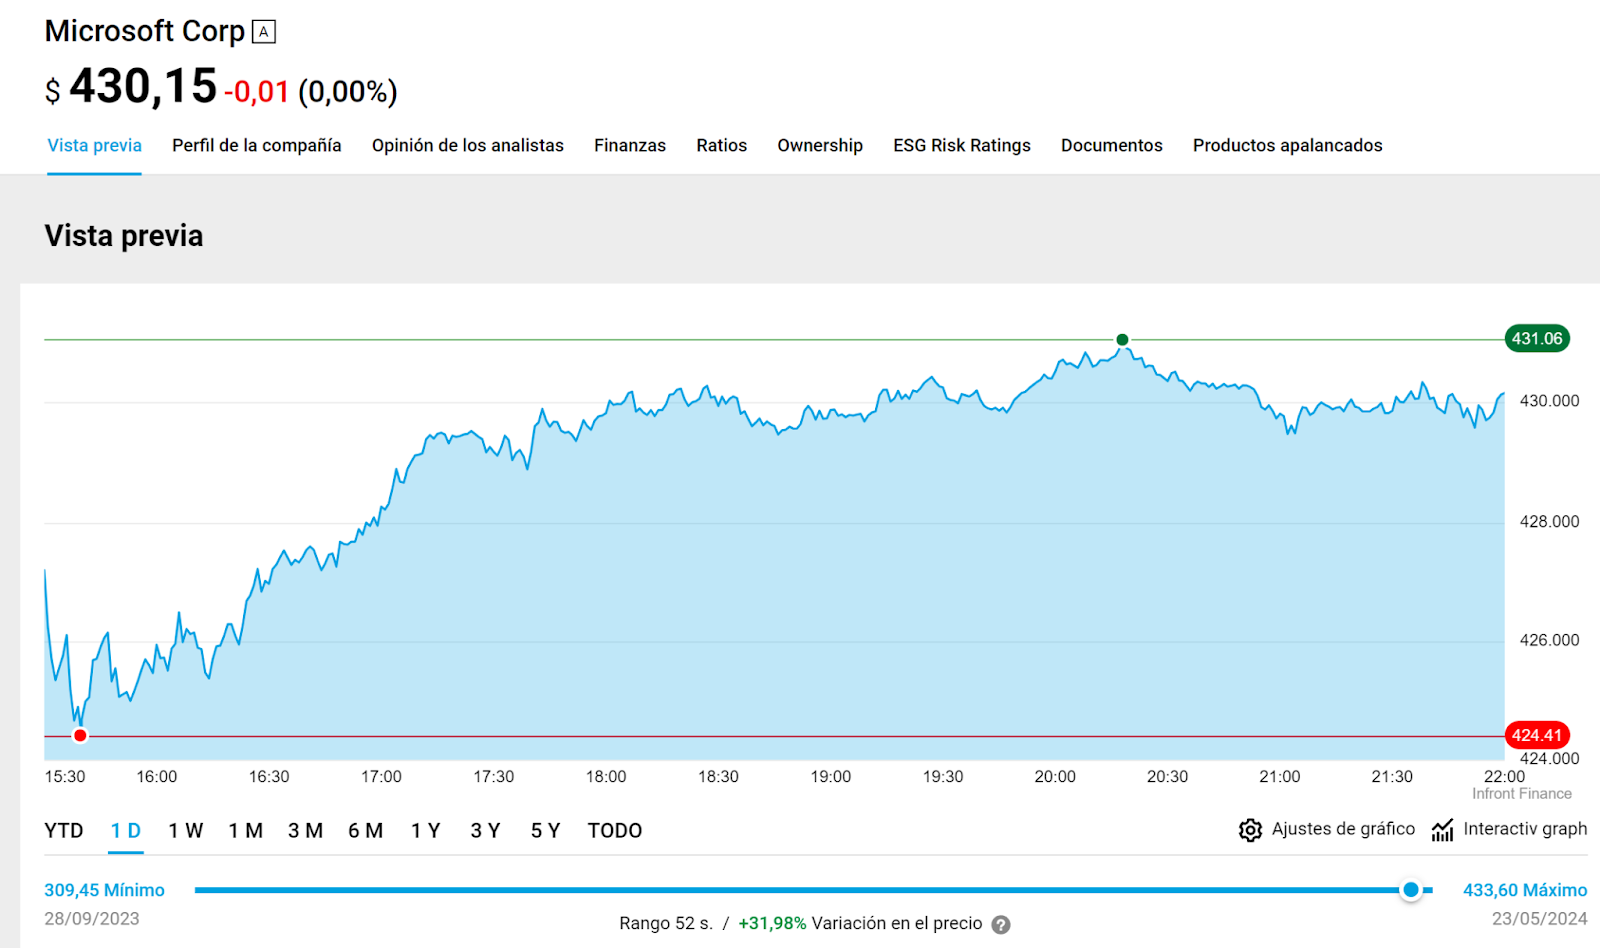Open Perfil de la compañía tab
1600x948 pixels.
257,145
